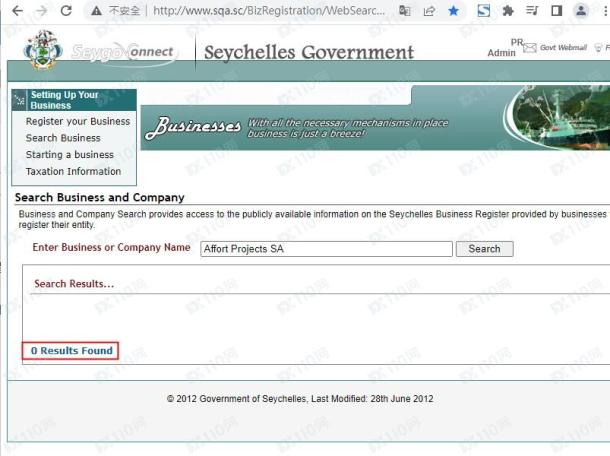Click the Seychelles Government title
The width and height of the screenshot is (610, 456).
point(309,53)
